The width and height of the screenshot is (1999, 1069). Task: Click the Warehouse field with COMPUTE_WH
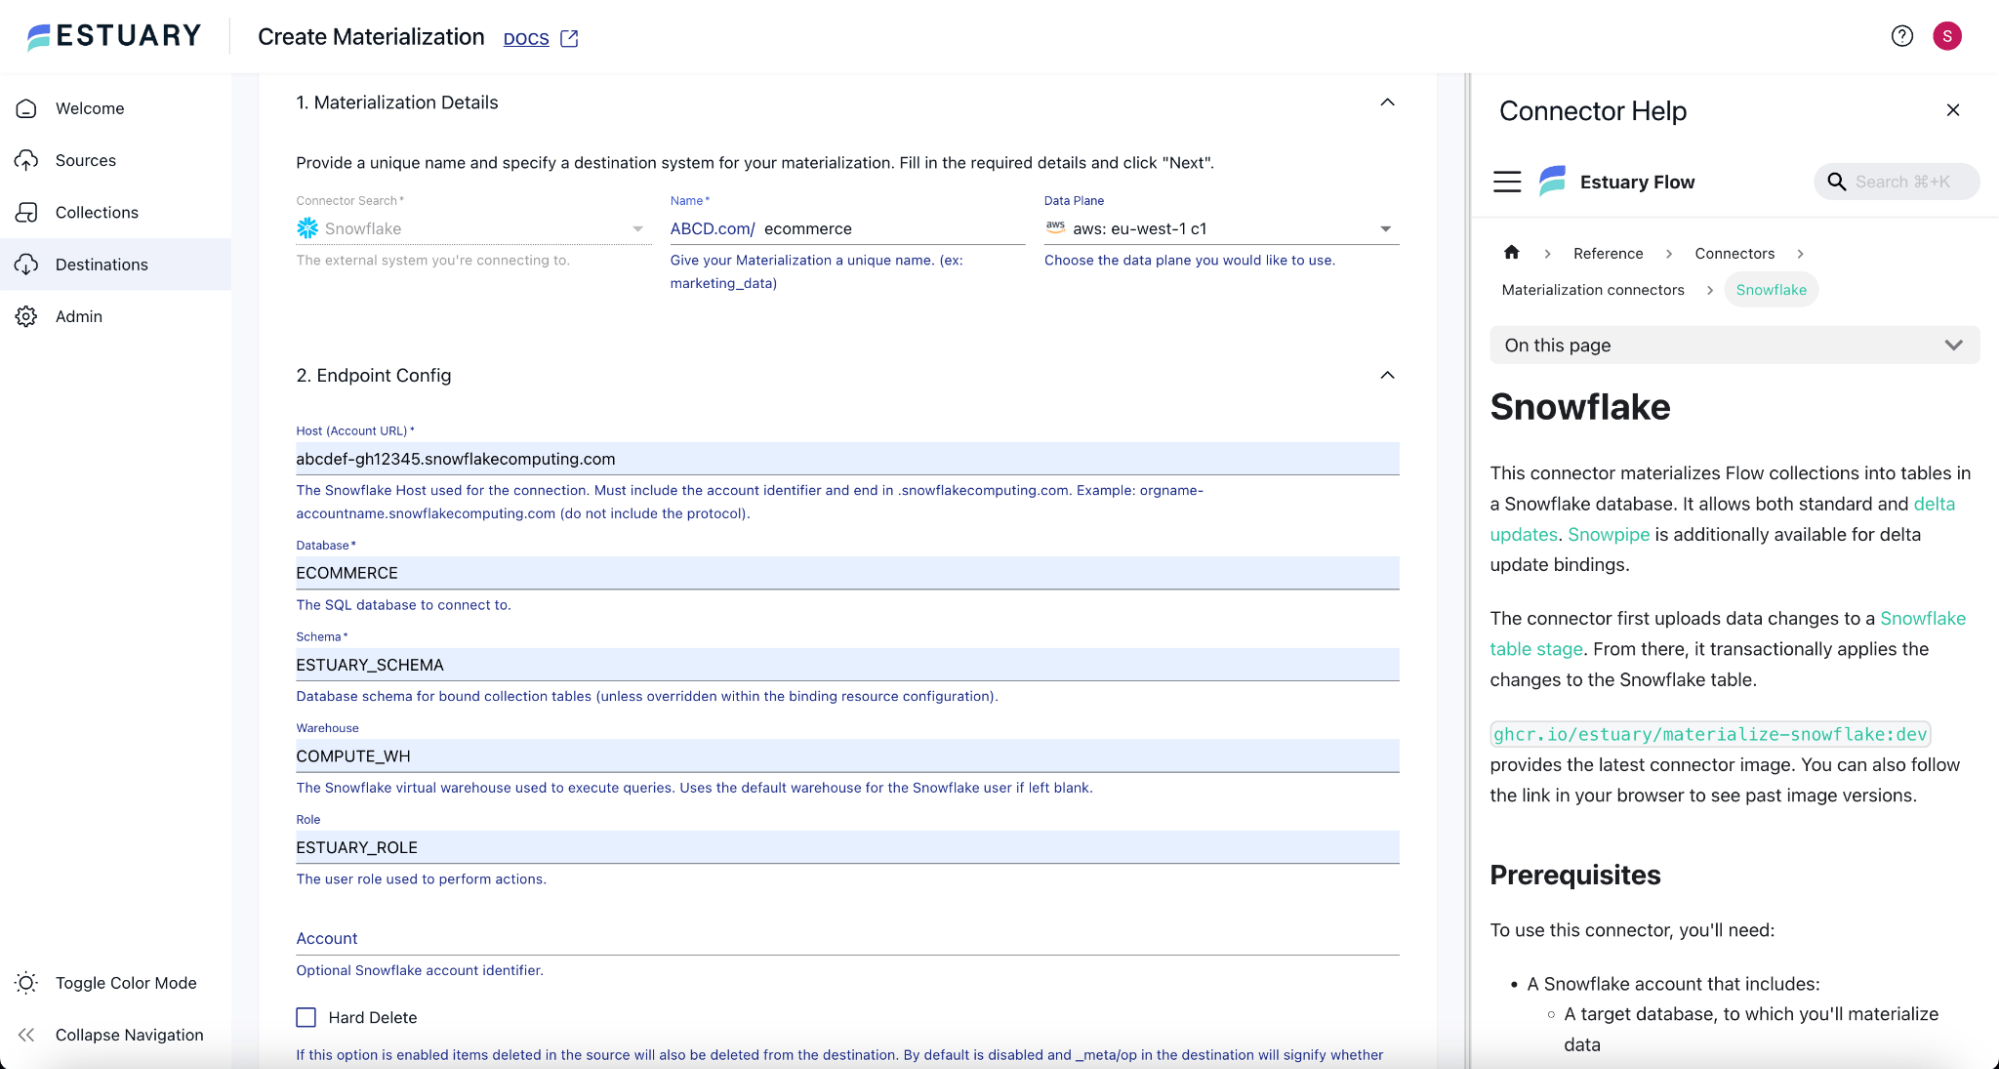click(847, 756)
